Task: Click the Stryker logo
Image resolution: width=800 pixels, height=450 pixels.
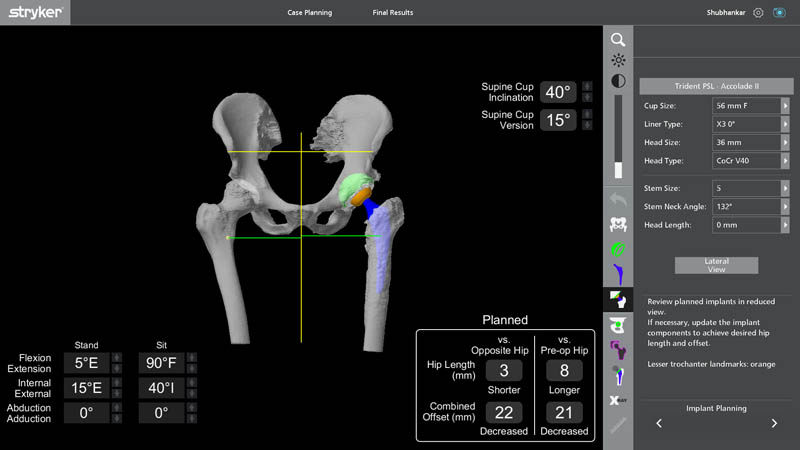Action: pyautogui.click(x=35, y=12)
